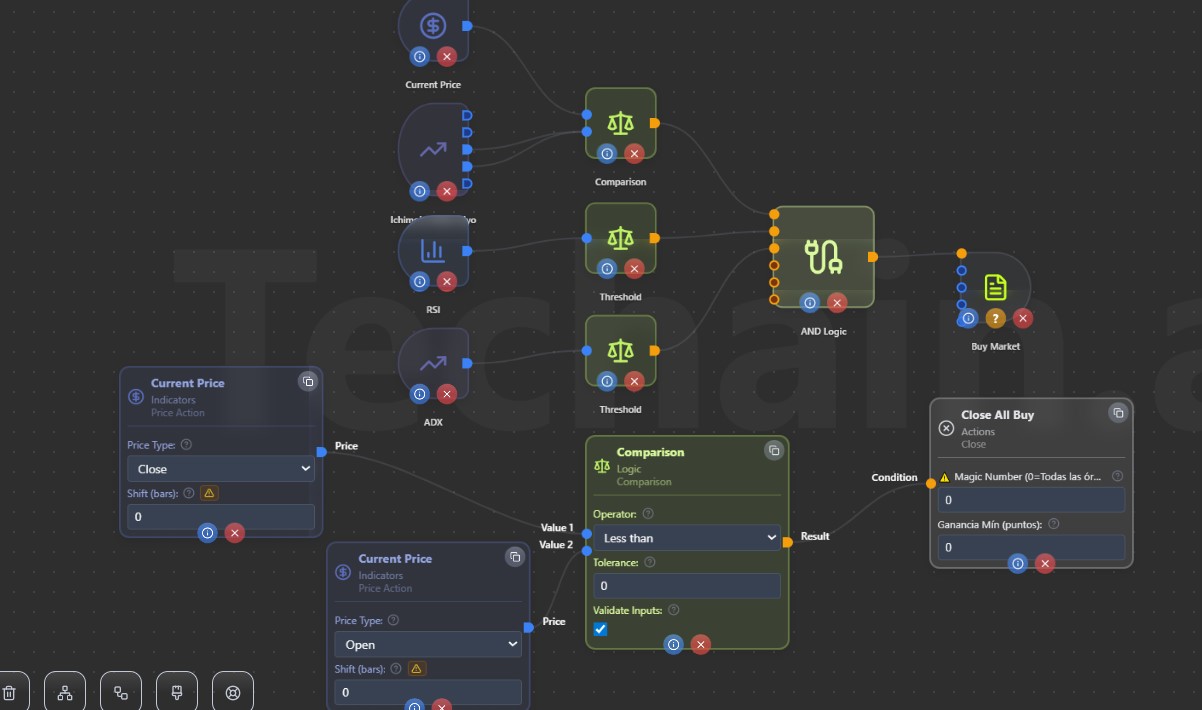Delete the RSI node with its red X

pyautogui.click(x=447, y=281)
